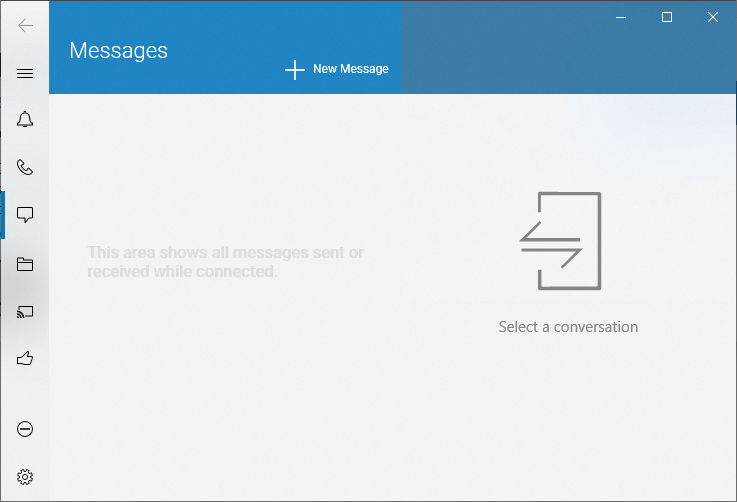
Task: Click the disconnect minus-circle icon
Action: (x=25, y=429)
